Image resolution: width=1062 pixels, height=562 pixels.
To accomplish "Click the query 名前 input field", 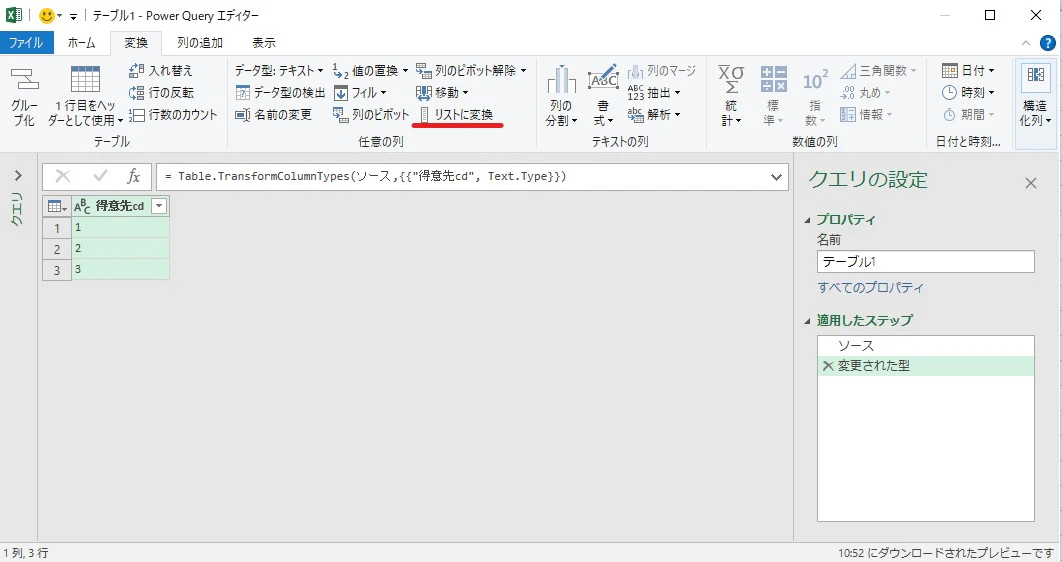I will (925, 261).
